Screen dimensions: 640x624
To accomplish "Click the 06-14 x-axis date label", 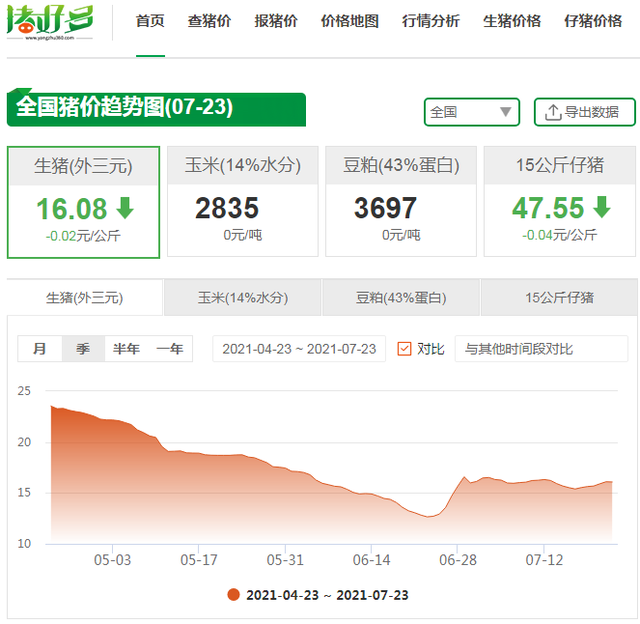I will 371,560.
